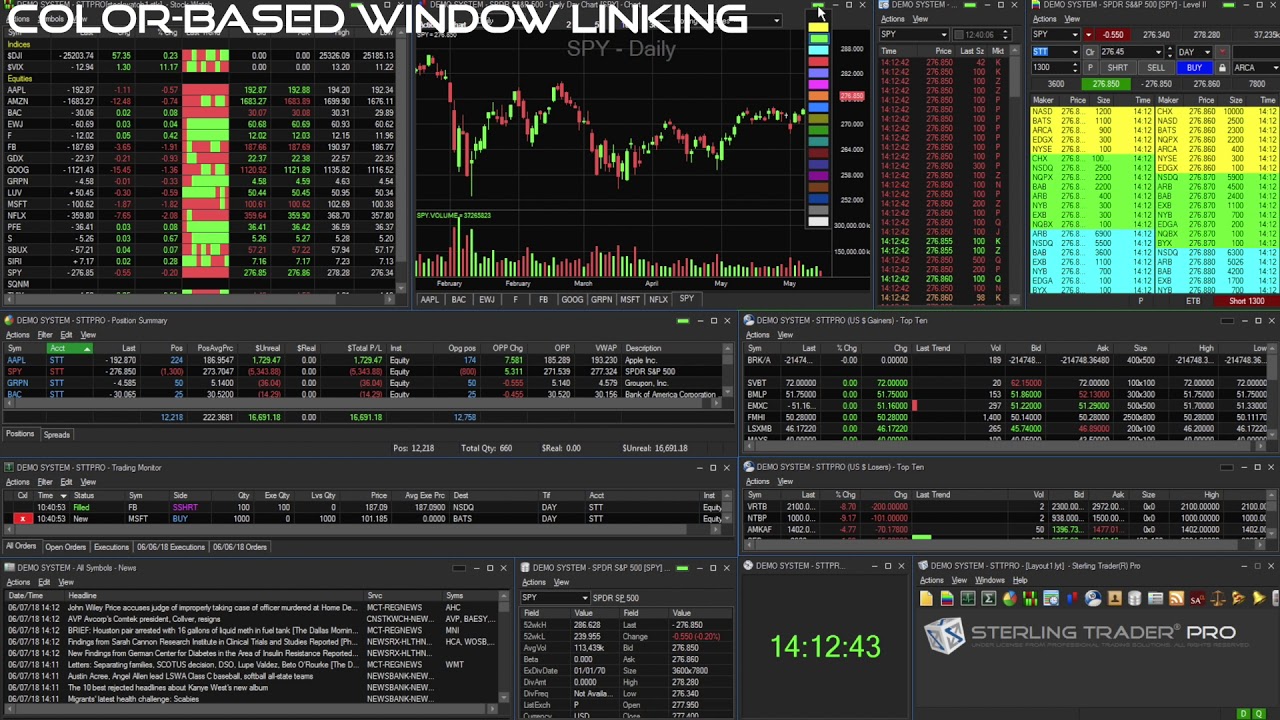Switch to Open Orders tab

[65, 547]
